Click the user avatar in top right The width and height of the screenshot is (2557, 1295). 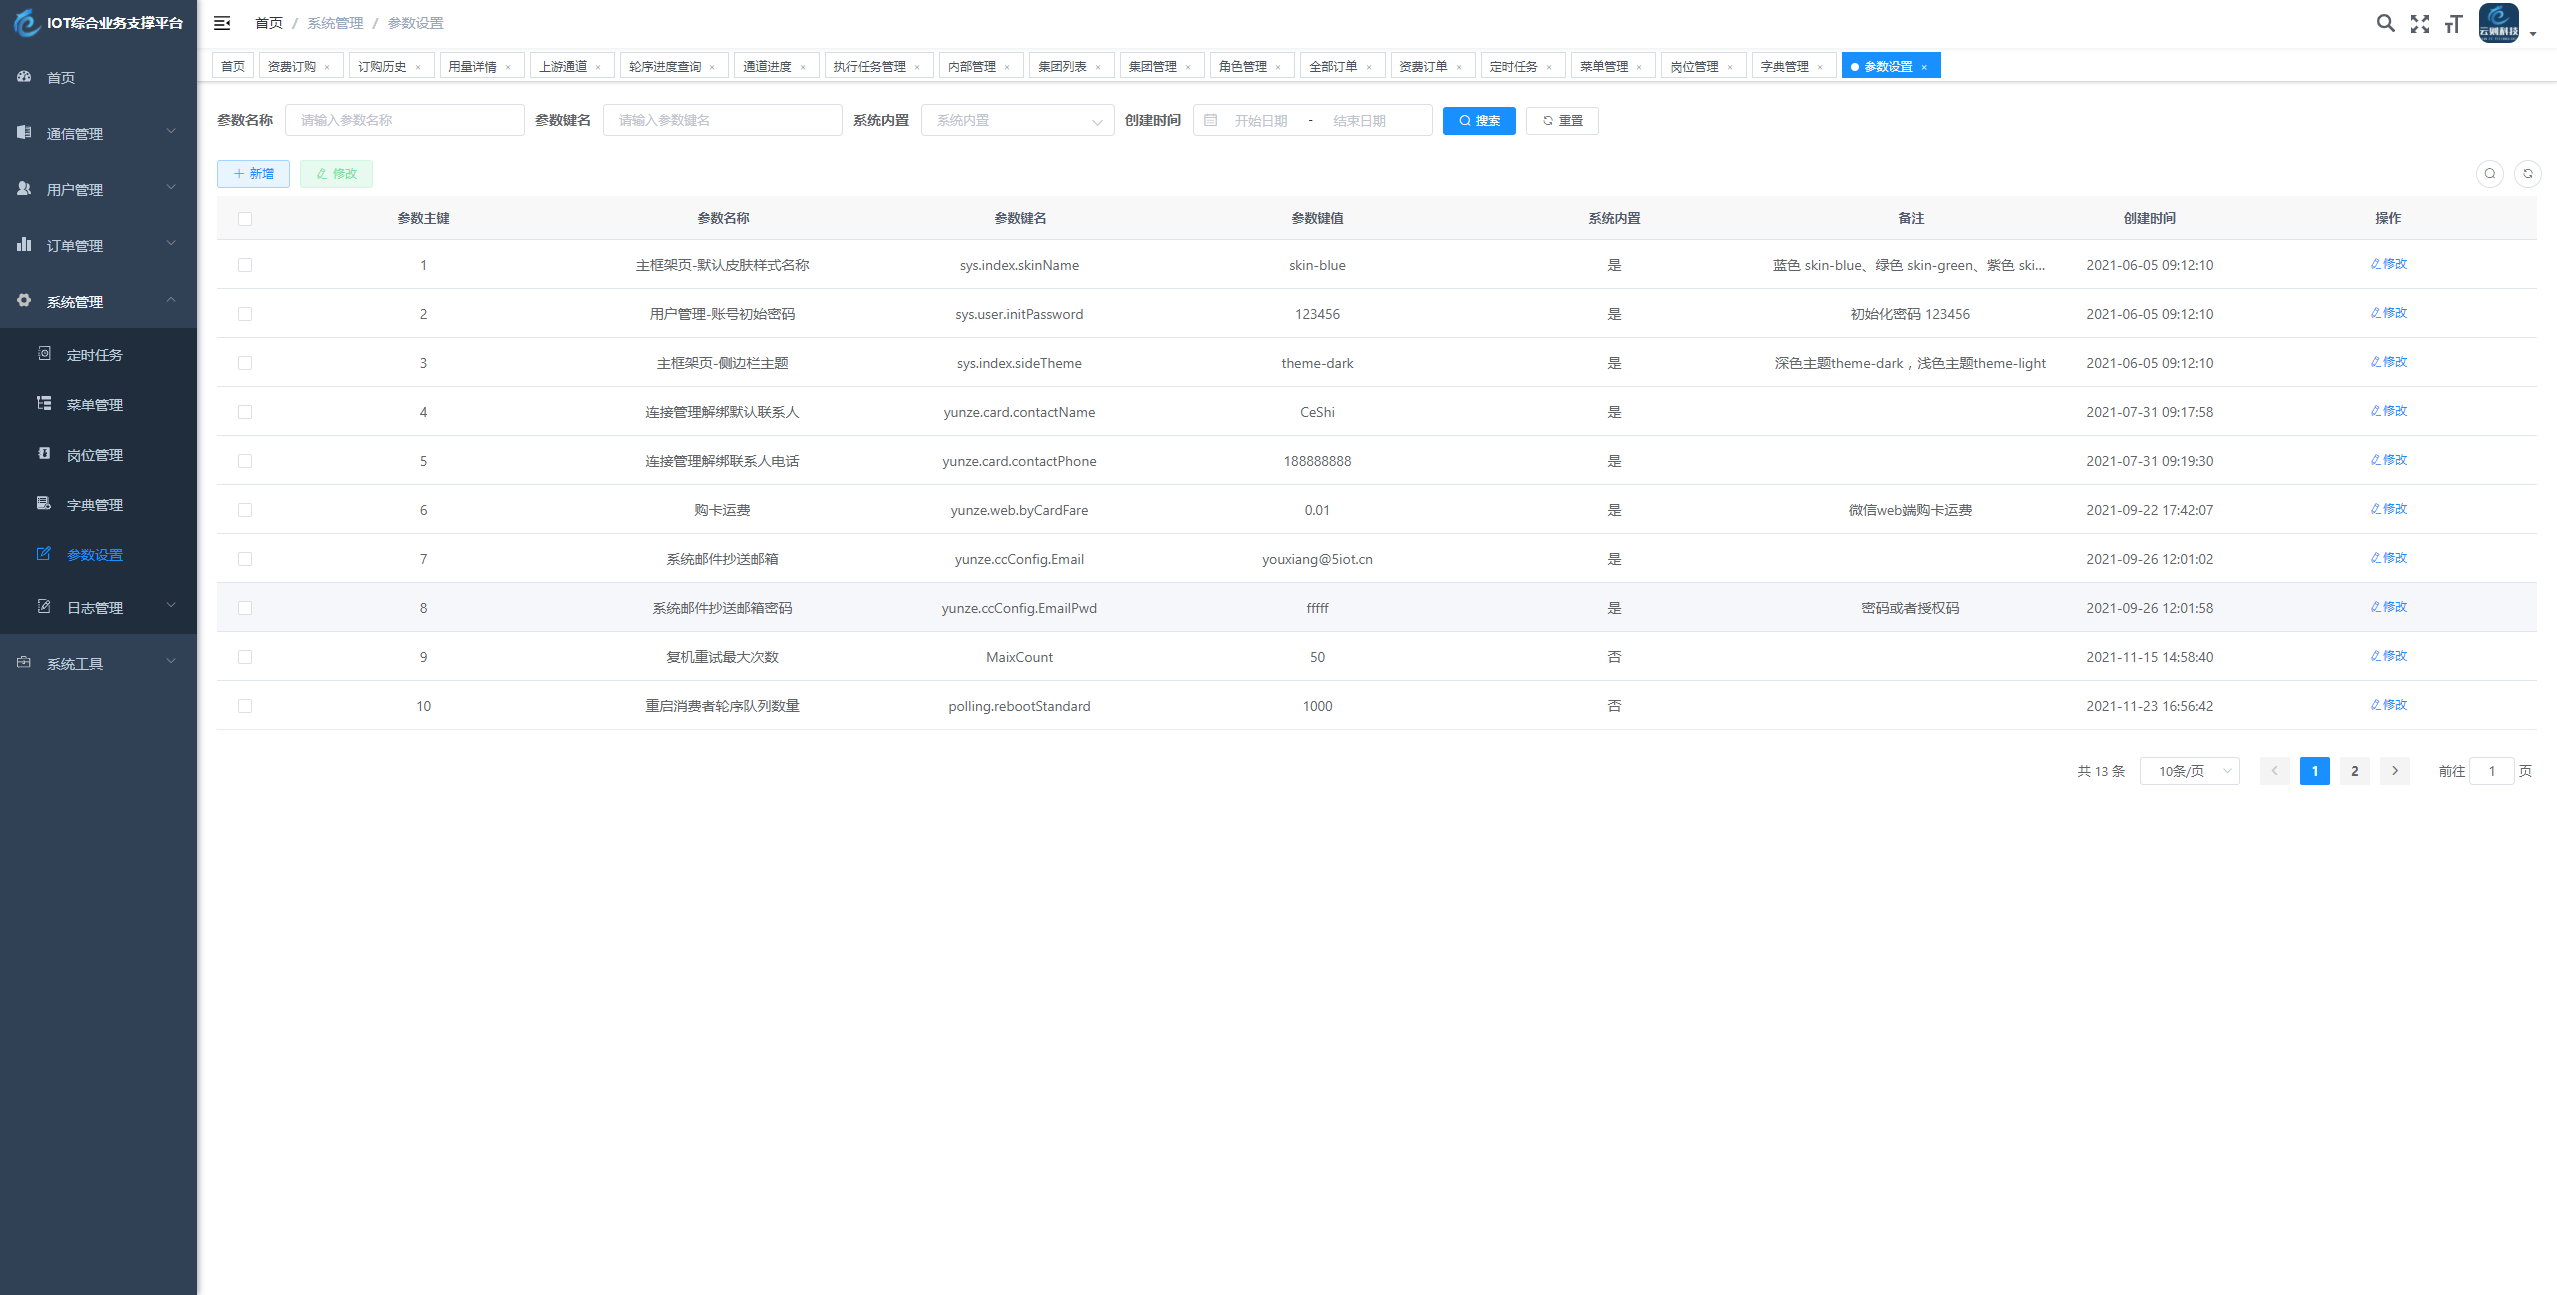[x=2498, y=23]
